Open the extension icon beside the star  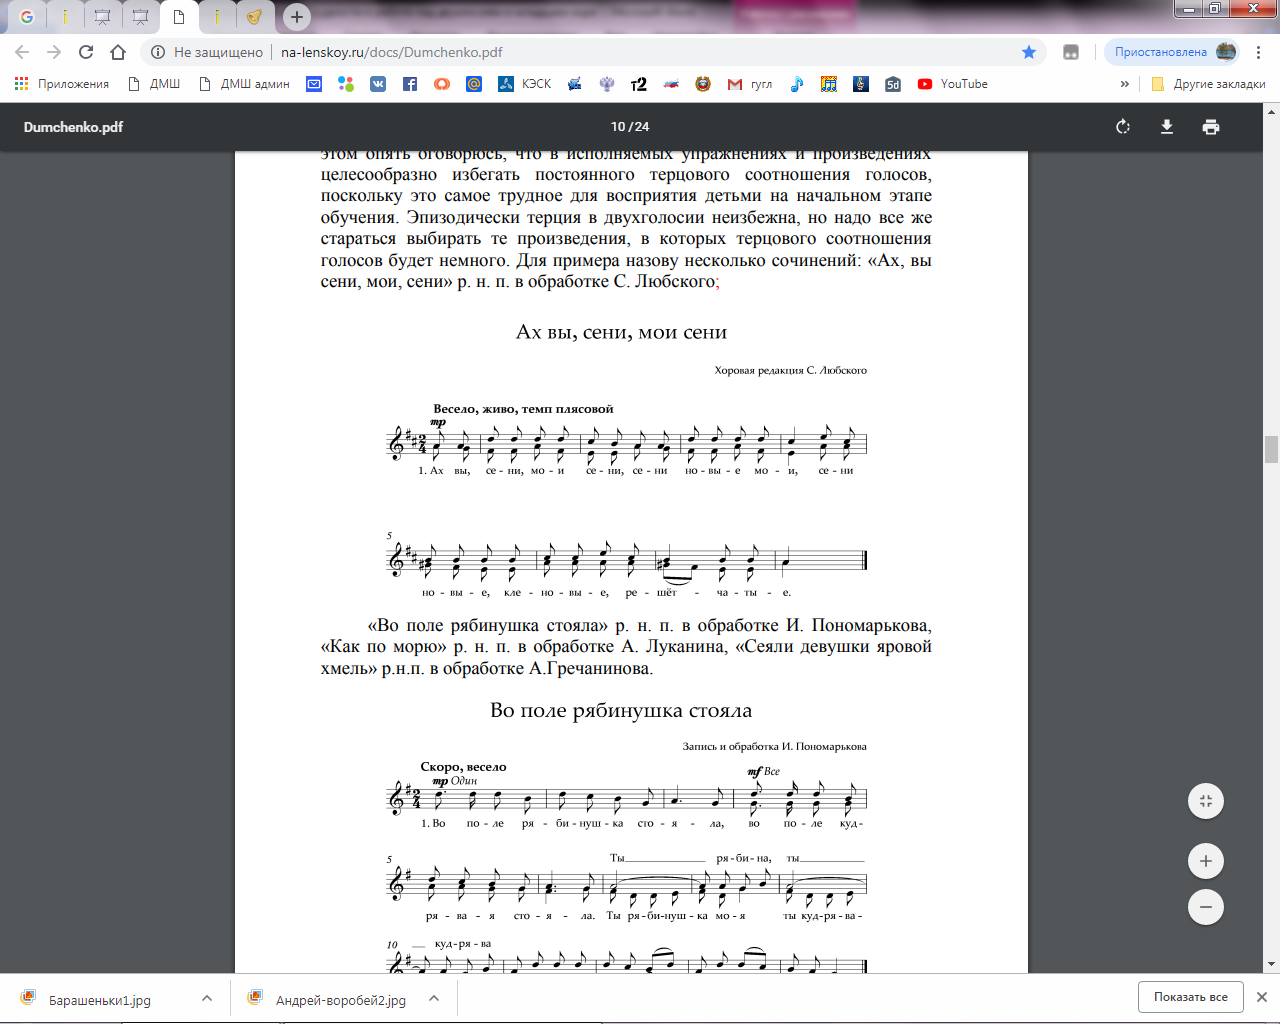click(x=1071, y=52)
